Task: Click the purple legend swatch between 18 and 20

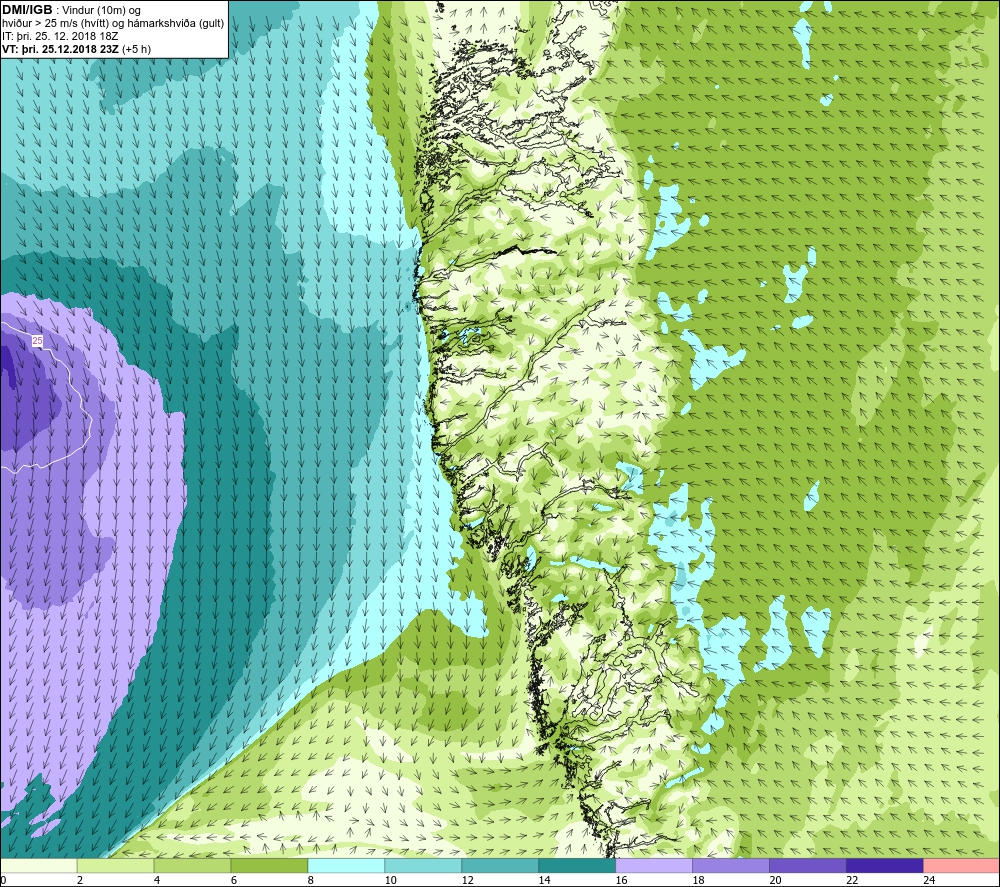Action: click(x=730, y=865)
